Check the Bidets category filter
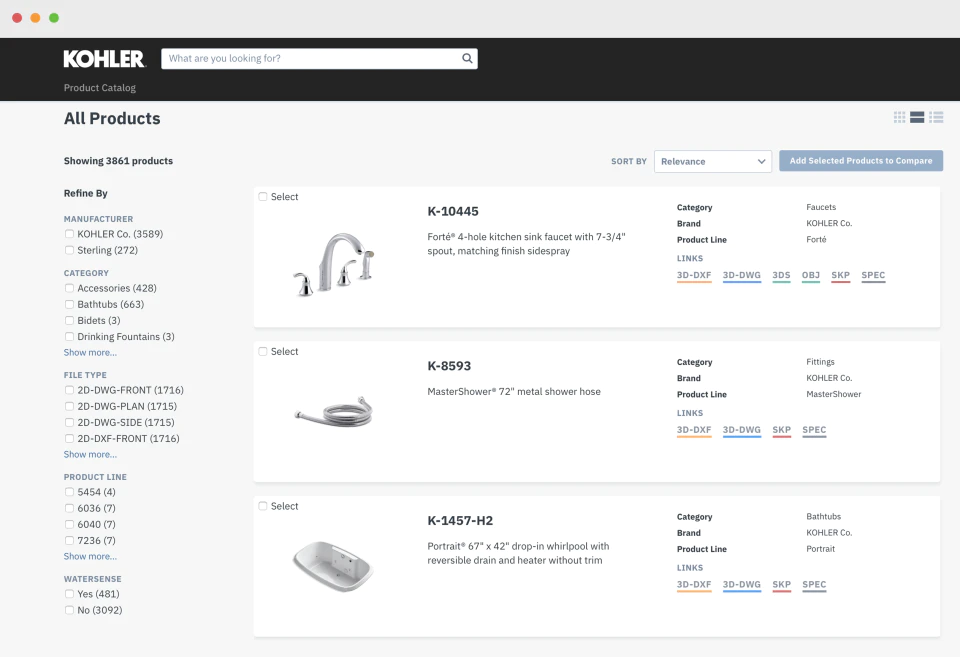 tap(69, 320)
